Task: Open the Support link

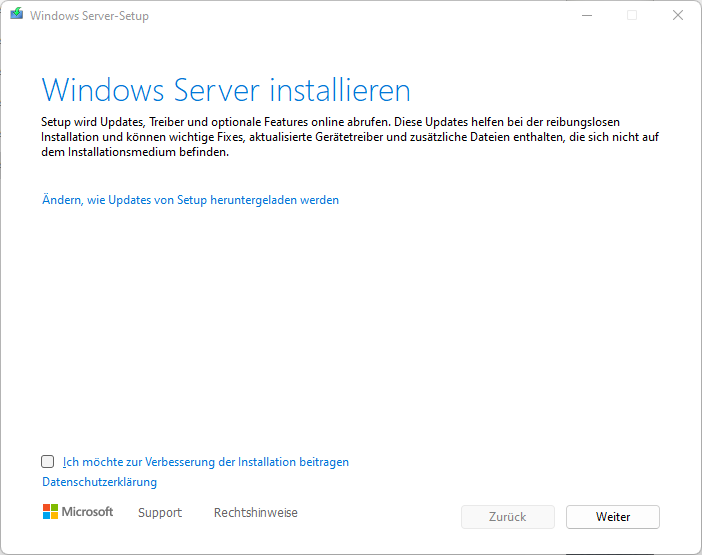Action: (x=160, y=513)
